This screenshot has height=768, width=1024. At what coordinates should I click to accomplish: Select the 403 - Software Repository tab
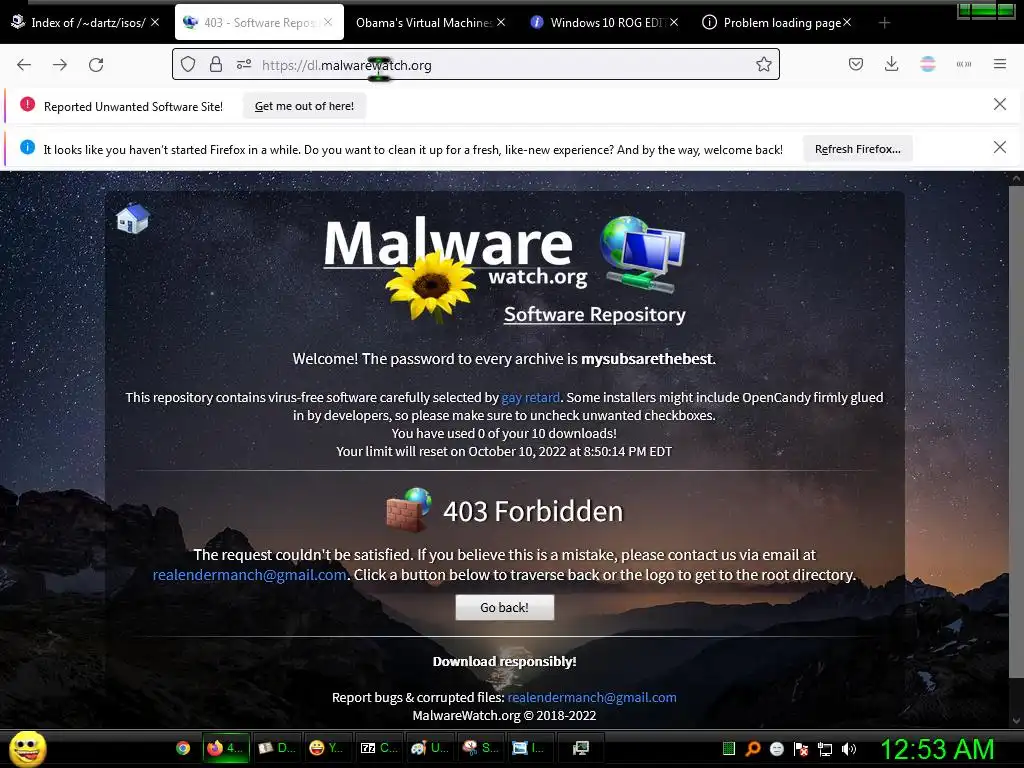pyautogui.click(x=259, y=23)
